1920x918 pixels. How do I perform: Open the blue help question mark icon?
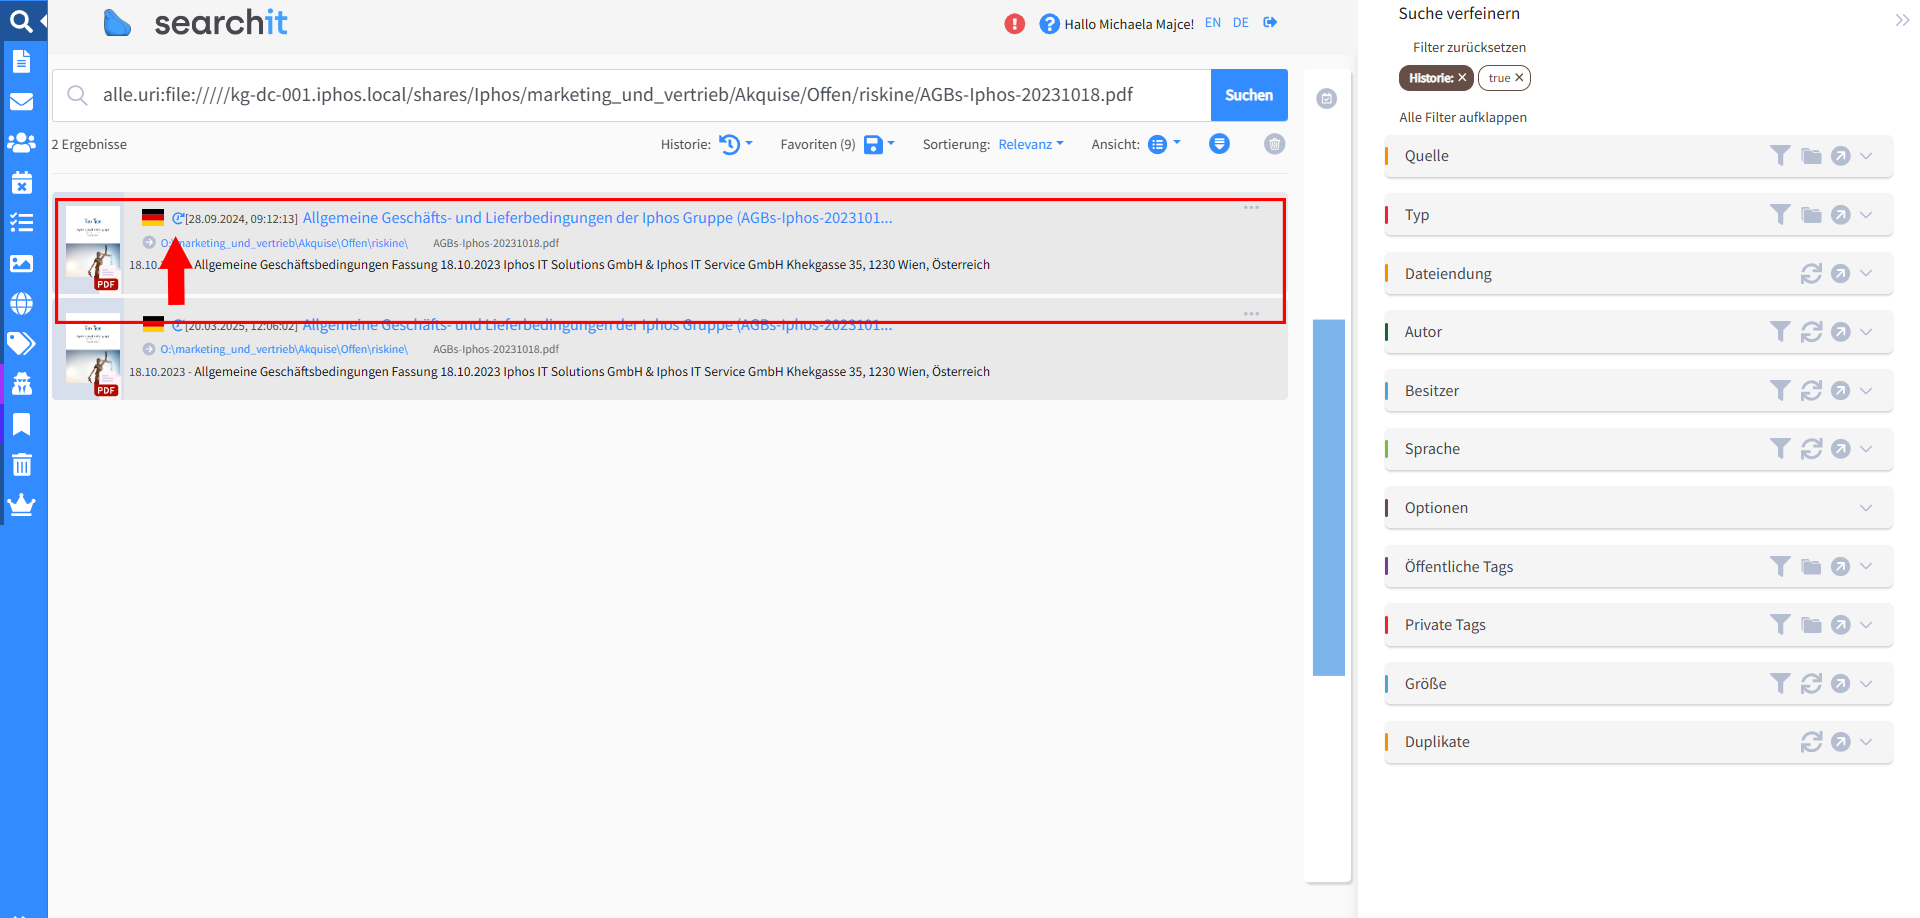(1049, 24)
